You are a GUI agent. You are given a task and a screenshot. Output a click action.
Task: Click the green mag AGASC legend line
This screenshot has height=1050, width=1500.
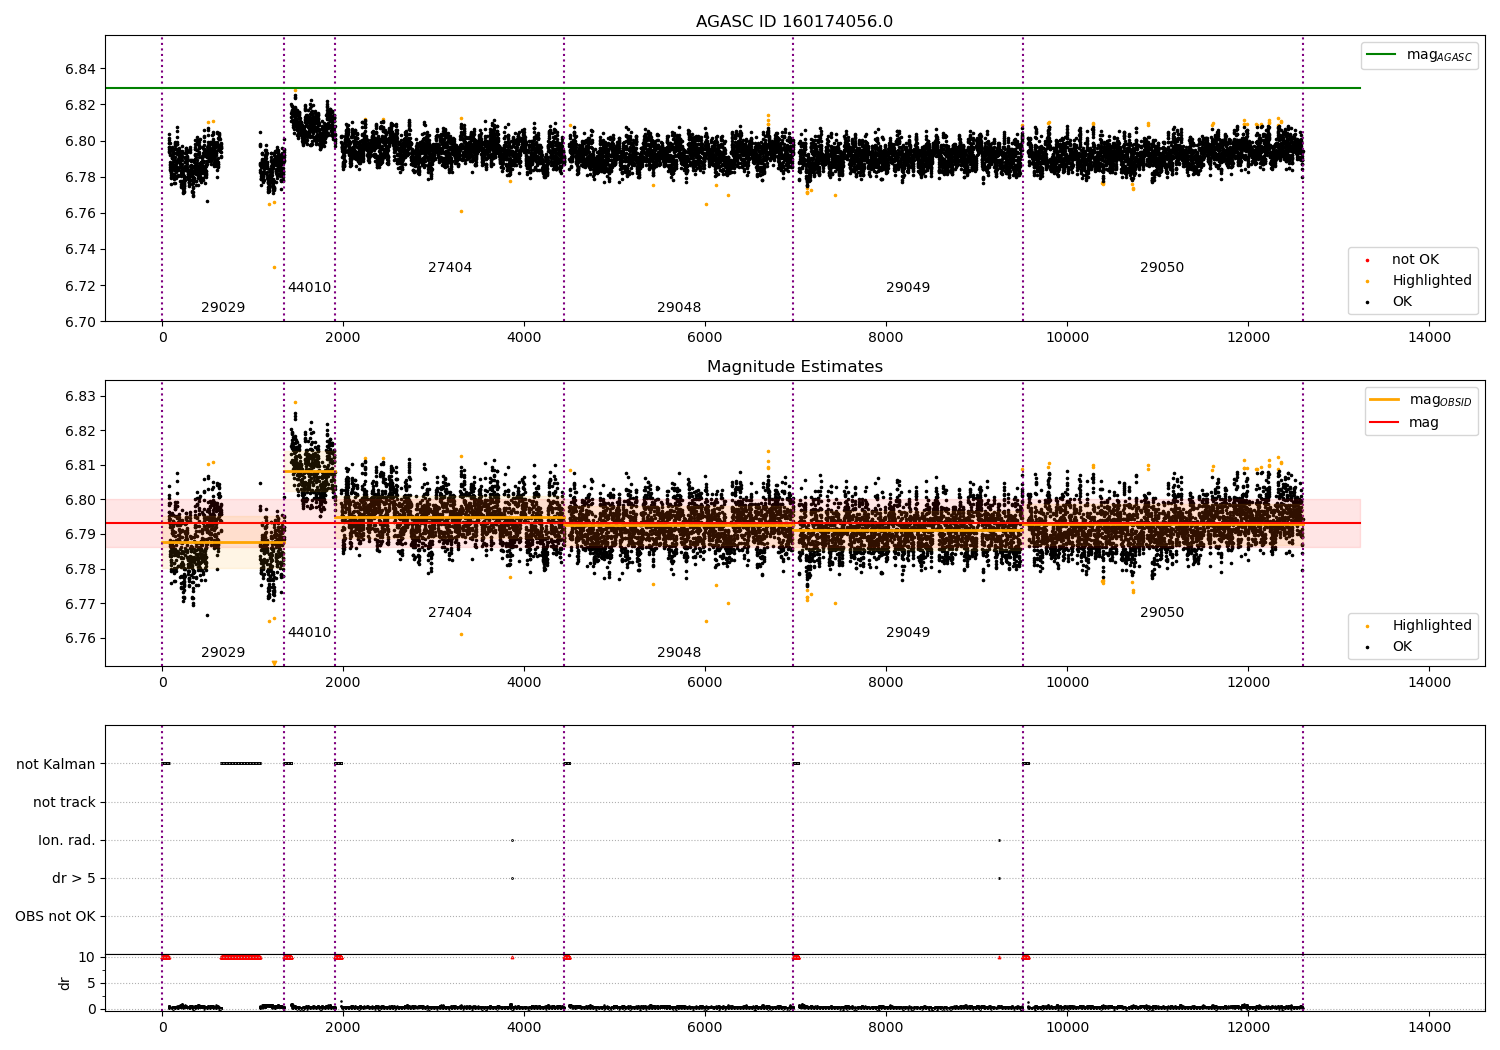(1382, 55)
